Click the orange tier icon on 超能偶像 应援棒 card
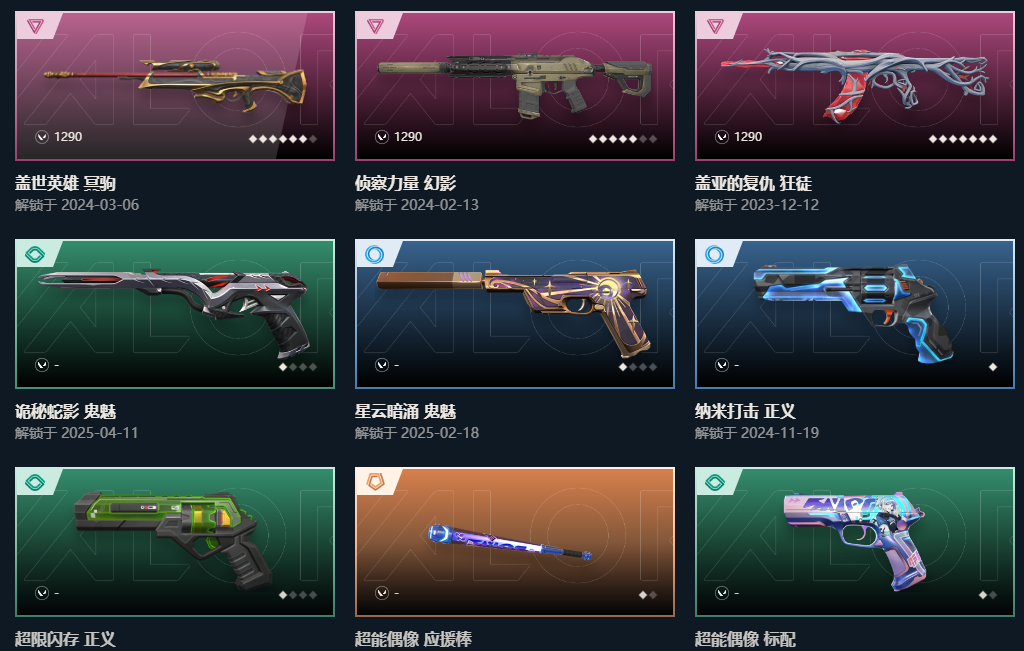Screen dimensions: 1024x651 [376, 482]
